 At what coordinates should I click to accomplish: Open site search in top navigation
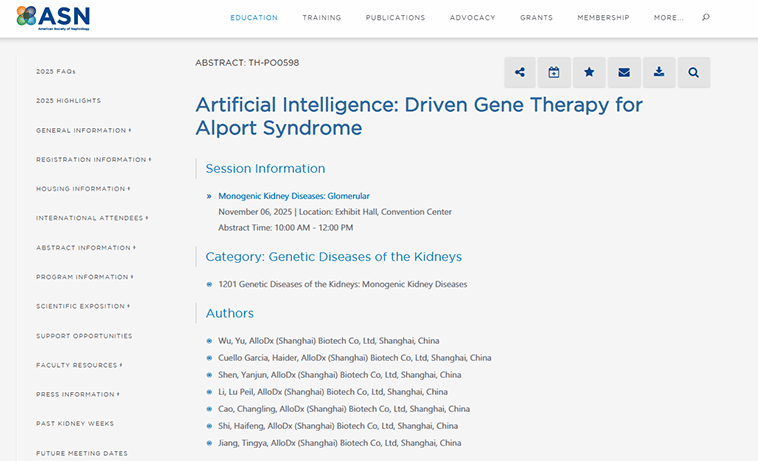706,17
